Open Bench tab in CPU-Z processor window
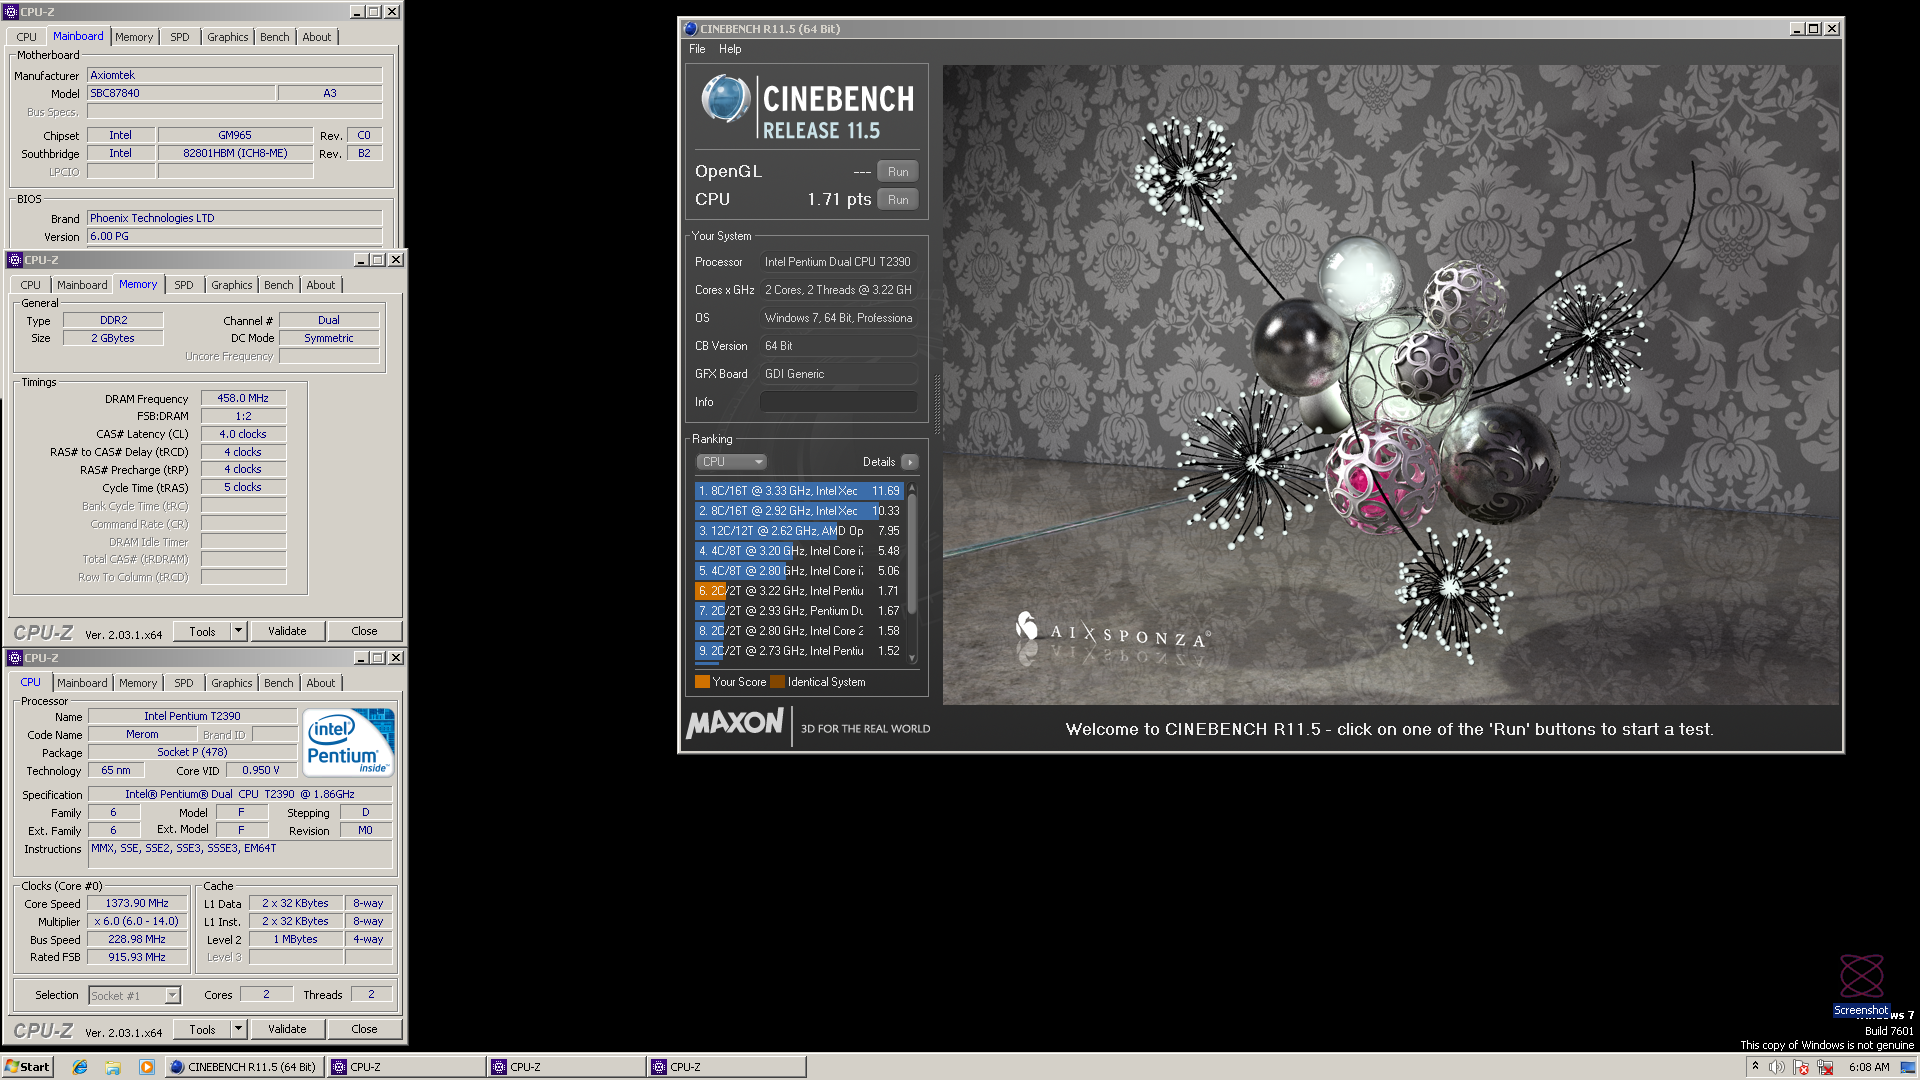 point(279,683)
